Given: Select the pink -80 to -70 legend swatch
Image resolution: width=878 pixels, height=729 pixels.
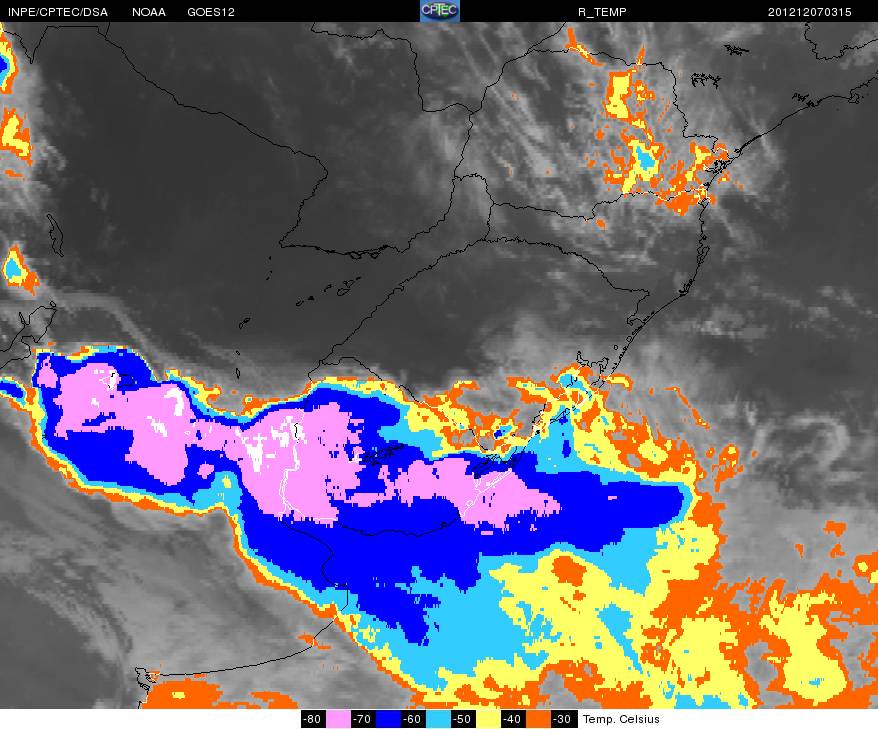Looking at the screenshot, I should tap(338, 719).
